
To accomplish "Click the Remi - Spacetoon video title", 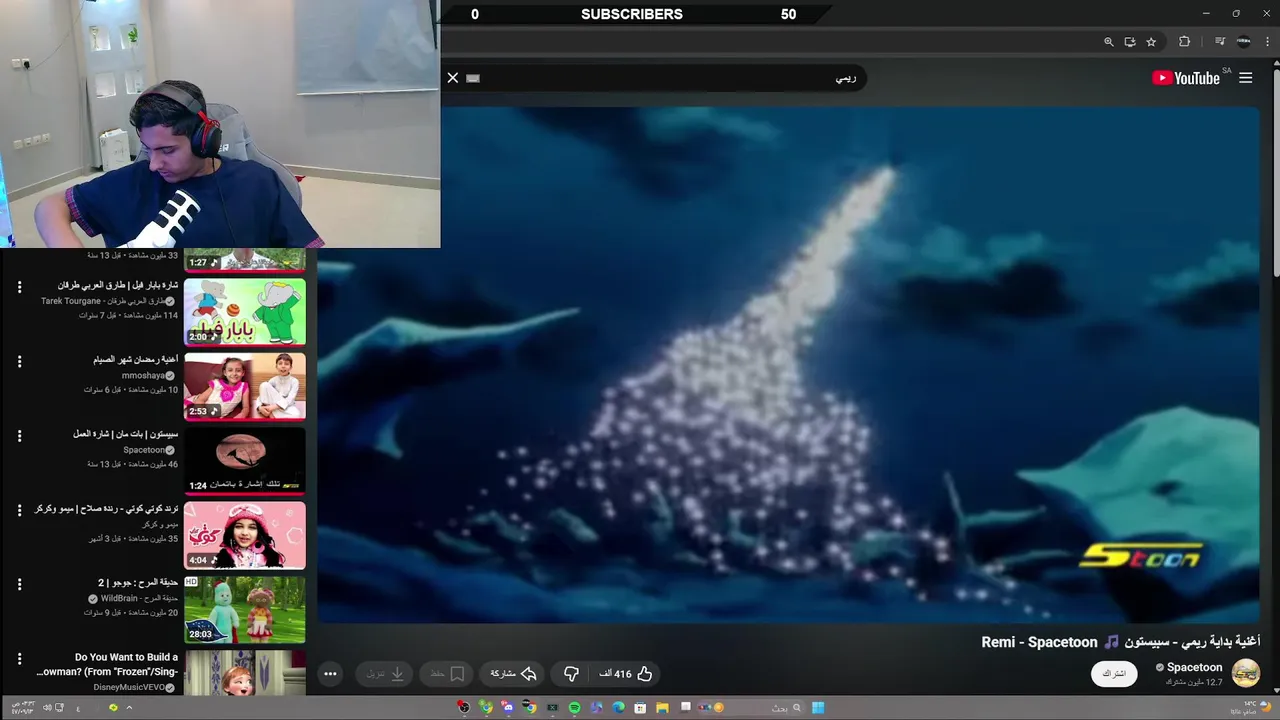I will point(1121,642).
